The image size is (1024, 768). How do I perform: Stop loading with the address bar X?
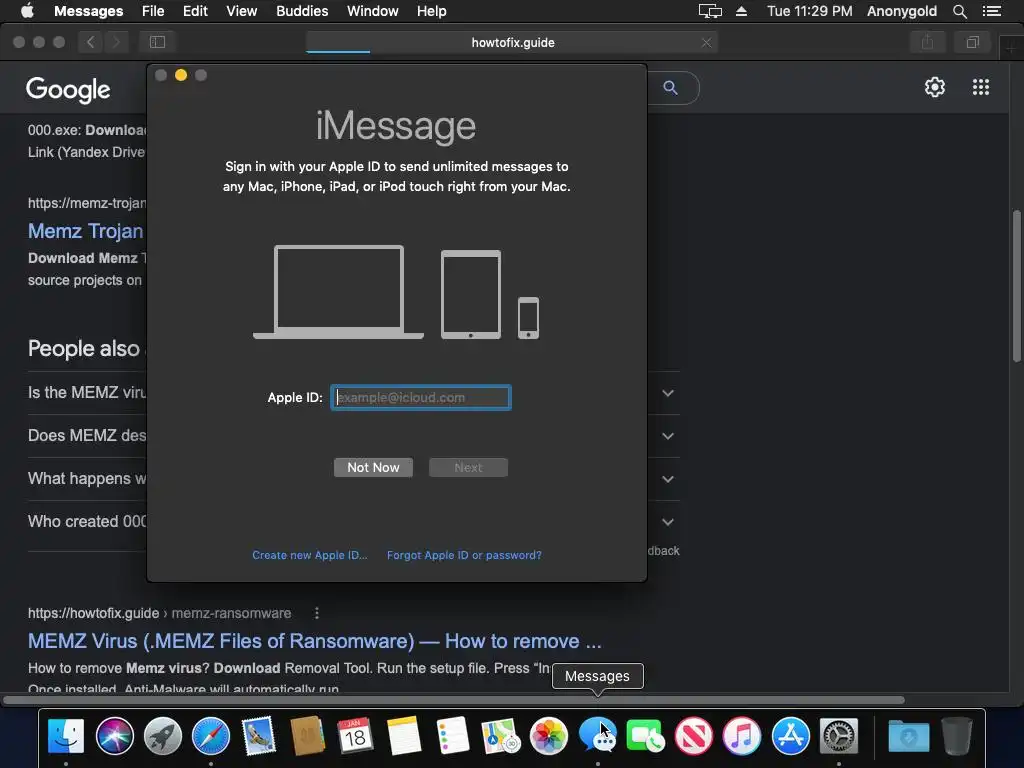[707, 42]
